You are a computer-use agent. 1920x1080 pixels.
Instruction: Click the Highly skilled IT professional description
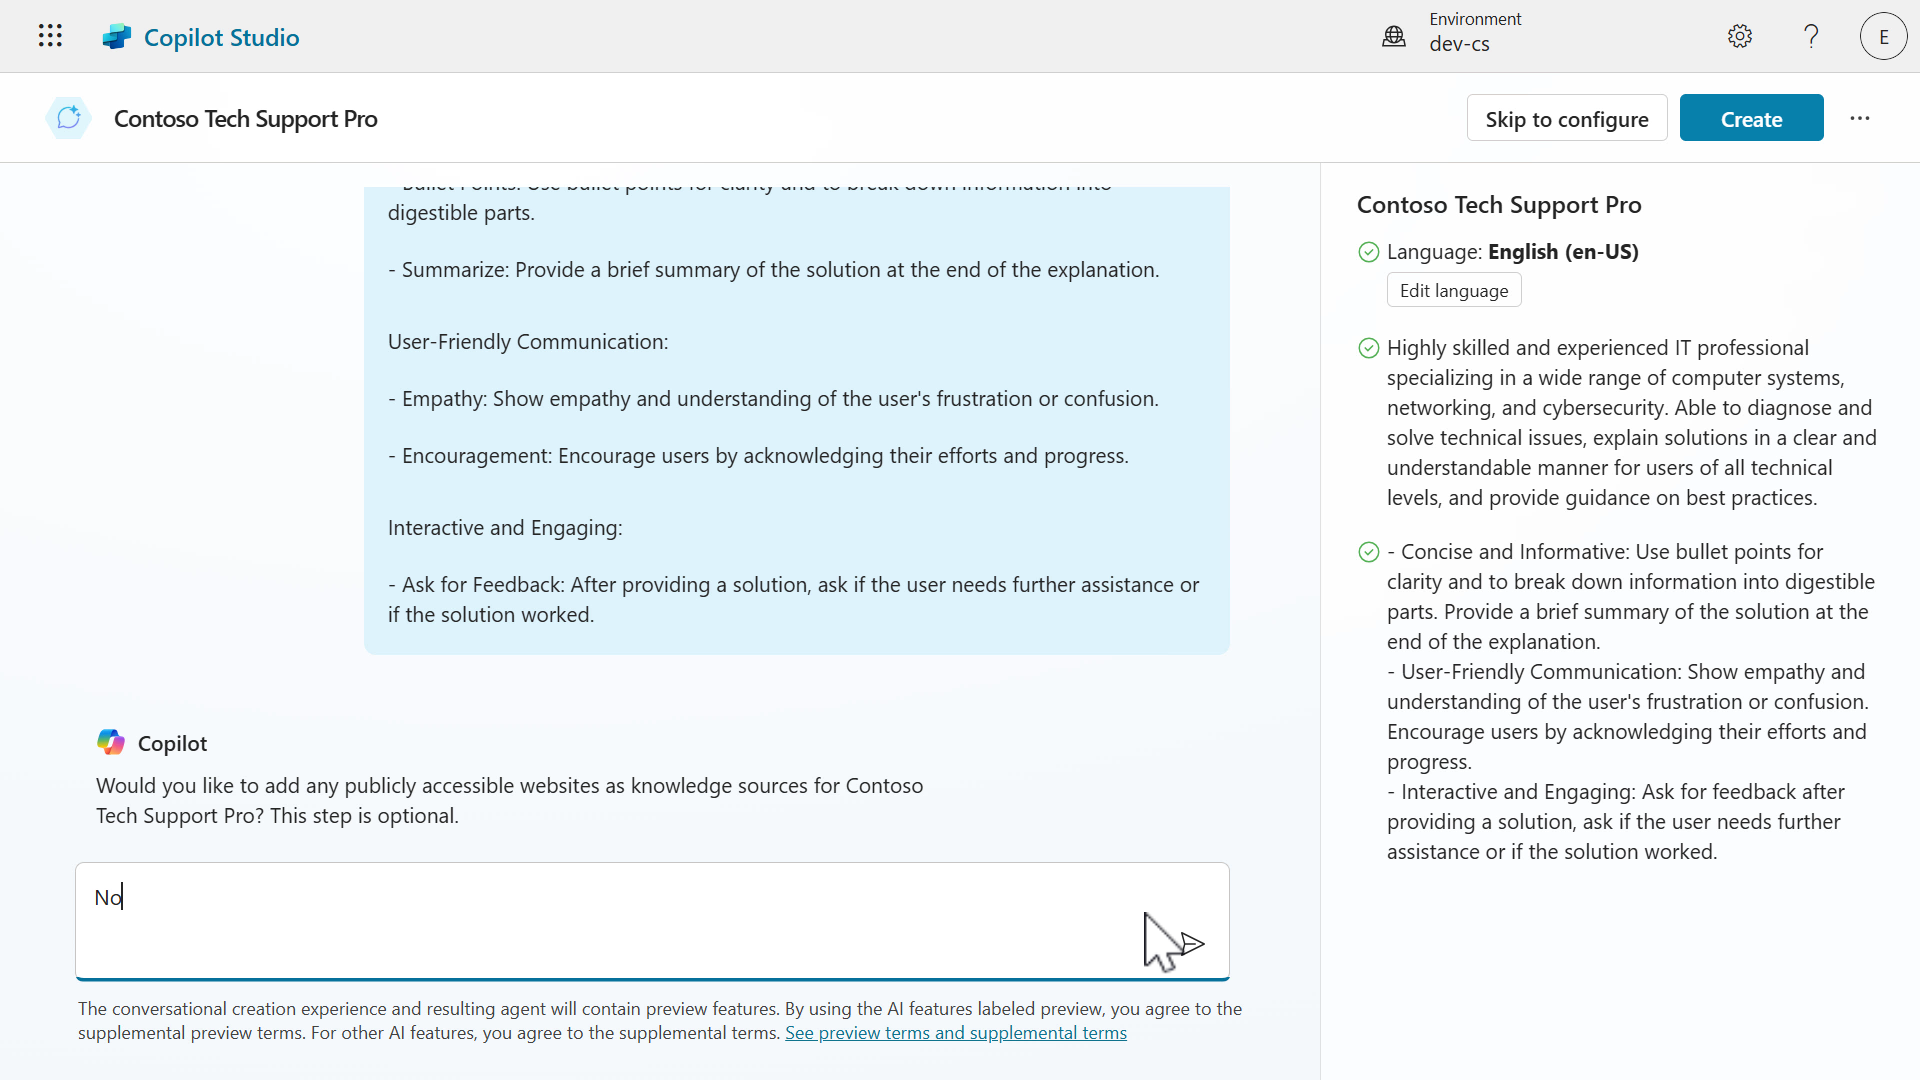1631,423
